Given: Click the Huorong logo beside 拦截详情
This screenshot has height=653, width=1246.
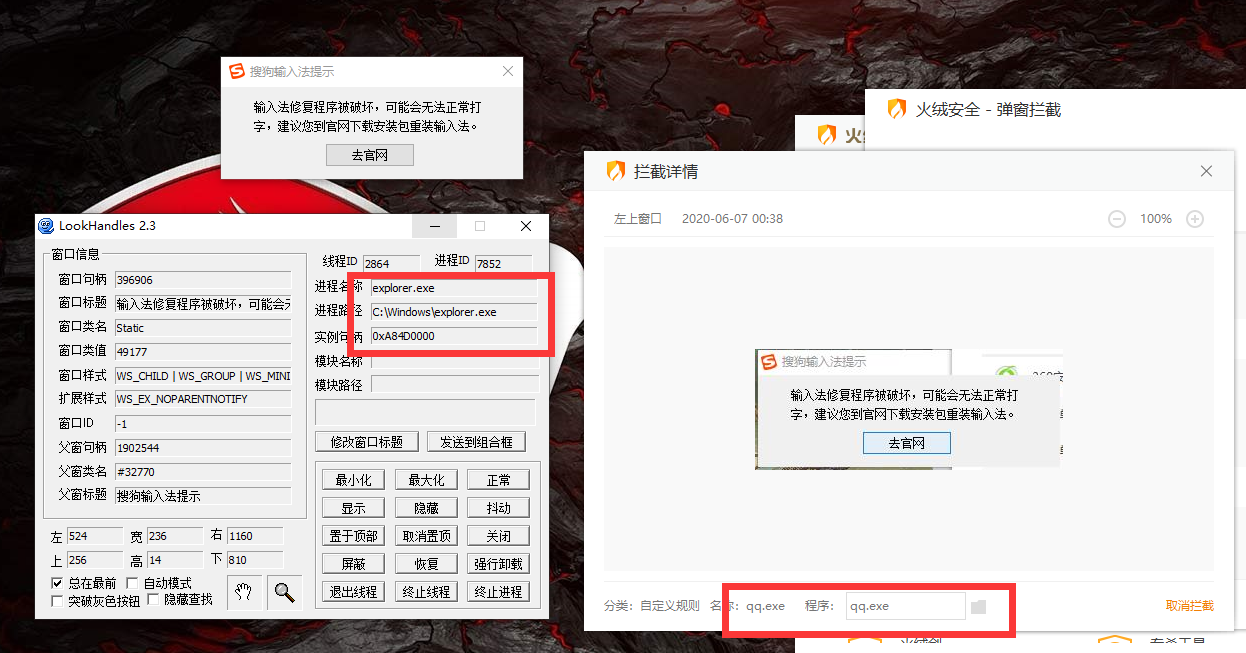Looking at the screenshot, I should click(x=616, y=171).
